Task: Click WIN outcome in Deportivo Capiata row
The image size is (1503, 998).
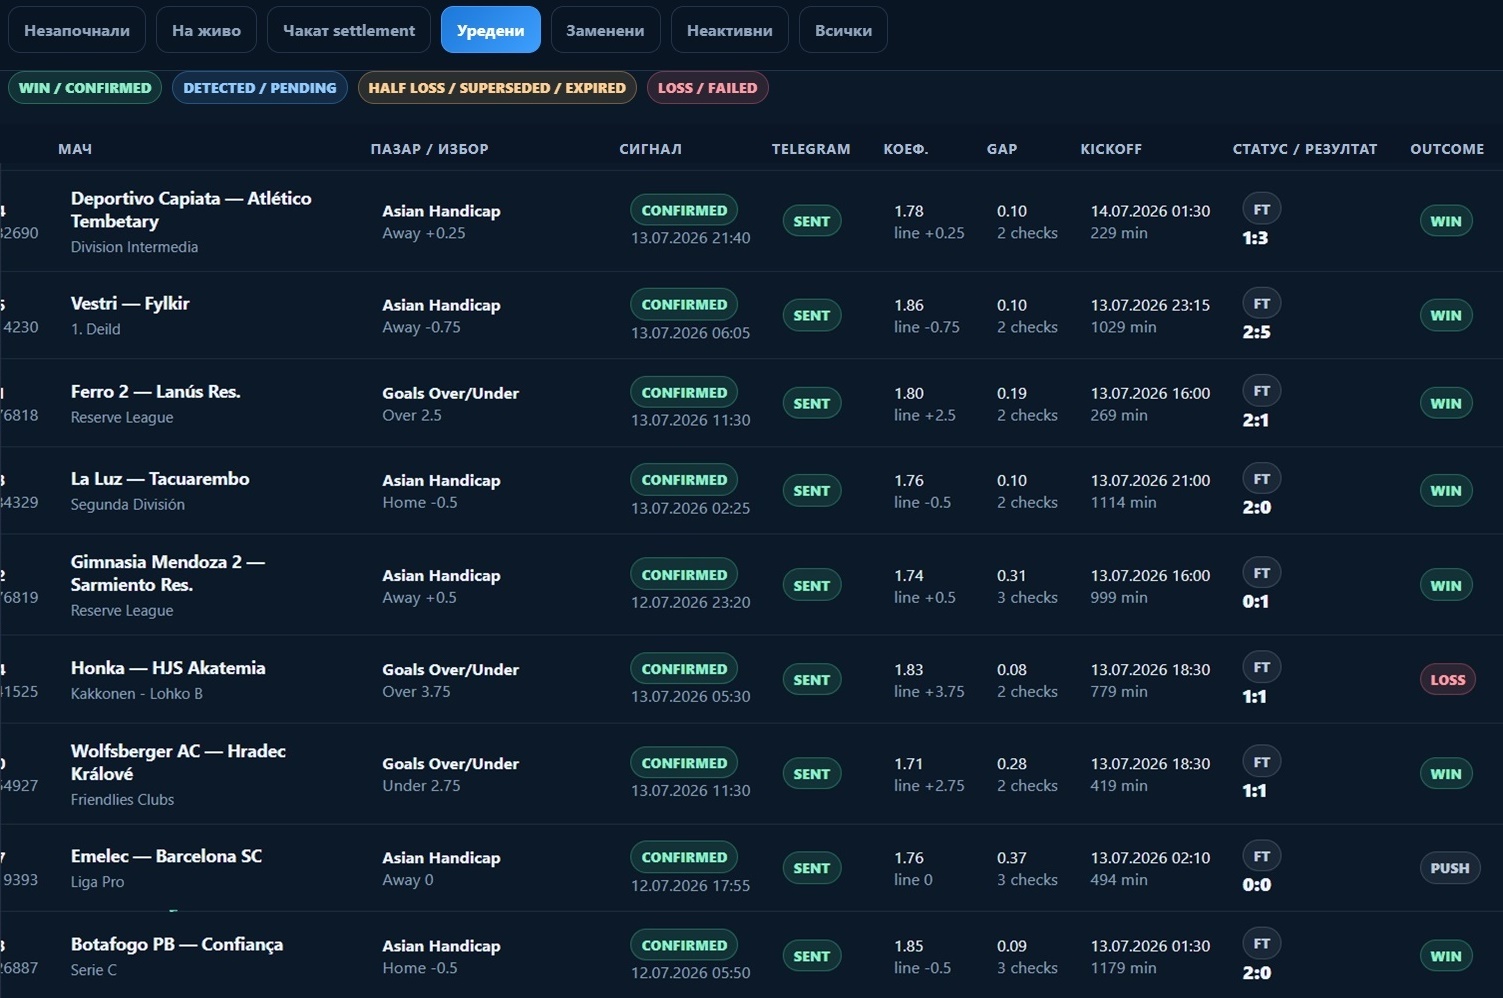Action: pos(1446,221)
